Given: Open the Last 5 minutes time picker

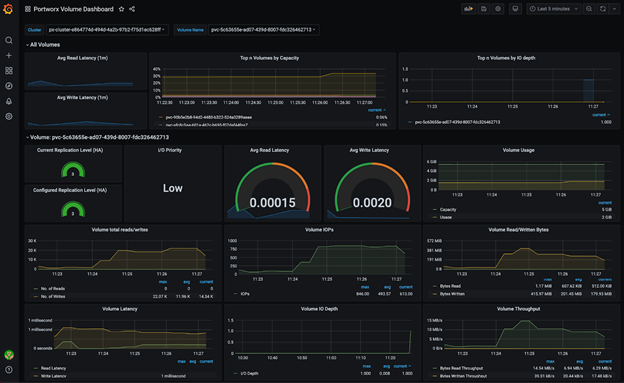Looking at the screenshot, I should pos(553,9).
